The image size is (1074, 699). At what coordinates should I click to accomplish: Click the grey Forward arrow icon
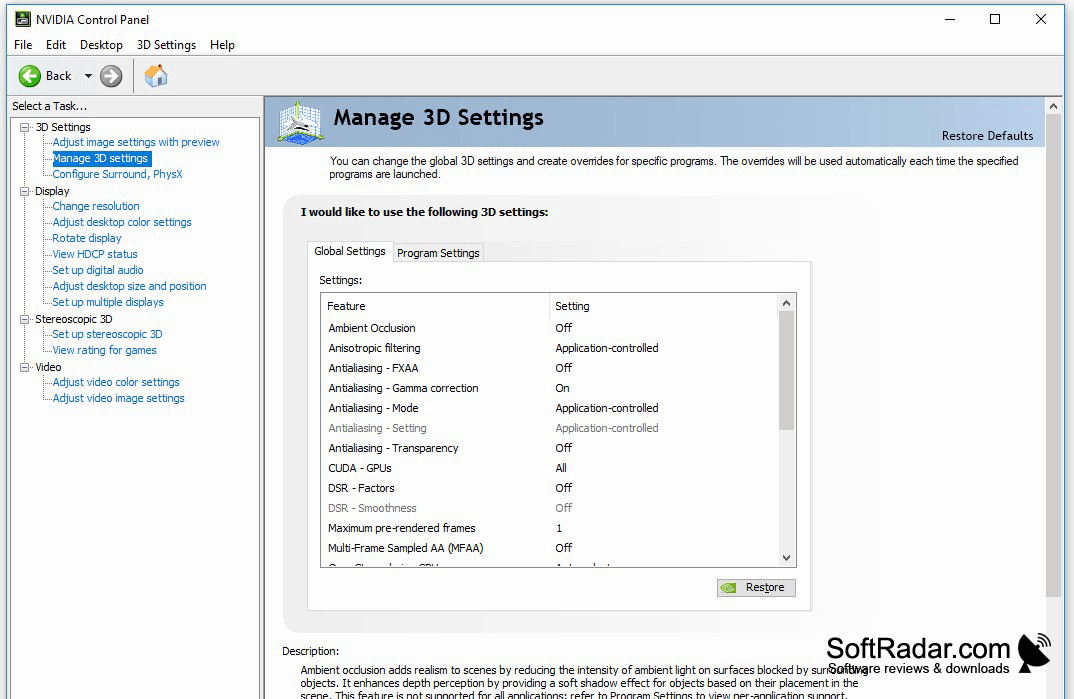coord(111,76)
